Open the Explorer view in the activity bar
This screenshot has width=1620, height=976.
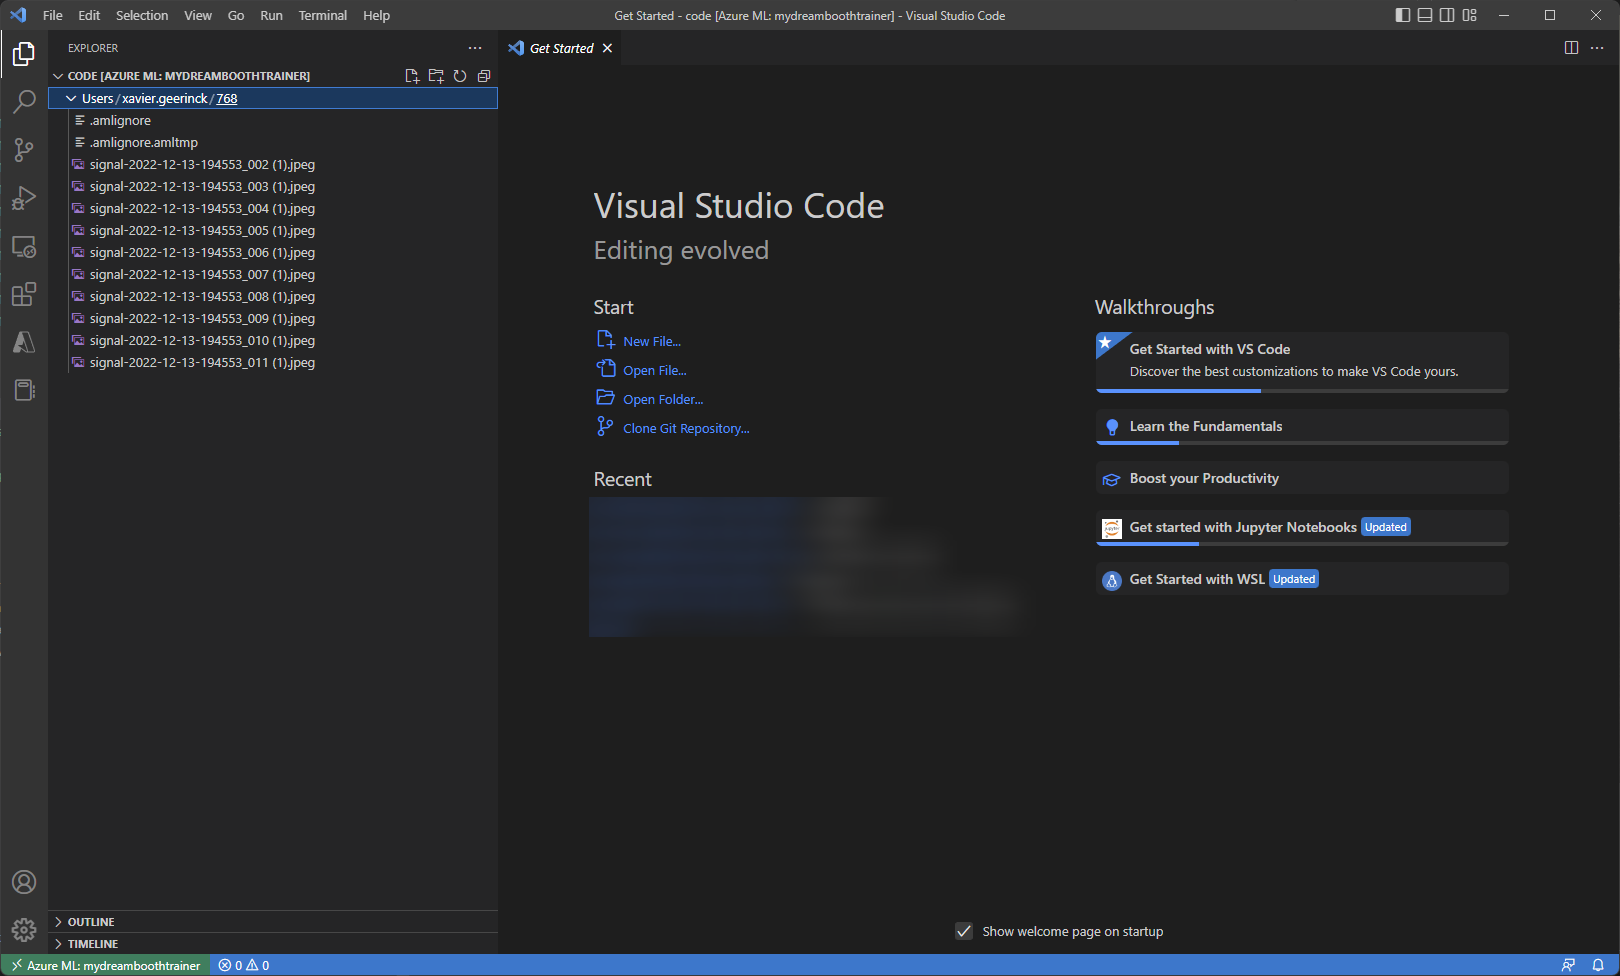click(24, 54)
